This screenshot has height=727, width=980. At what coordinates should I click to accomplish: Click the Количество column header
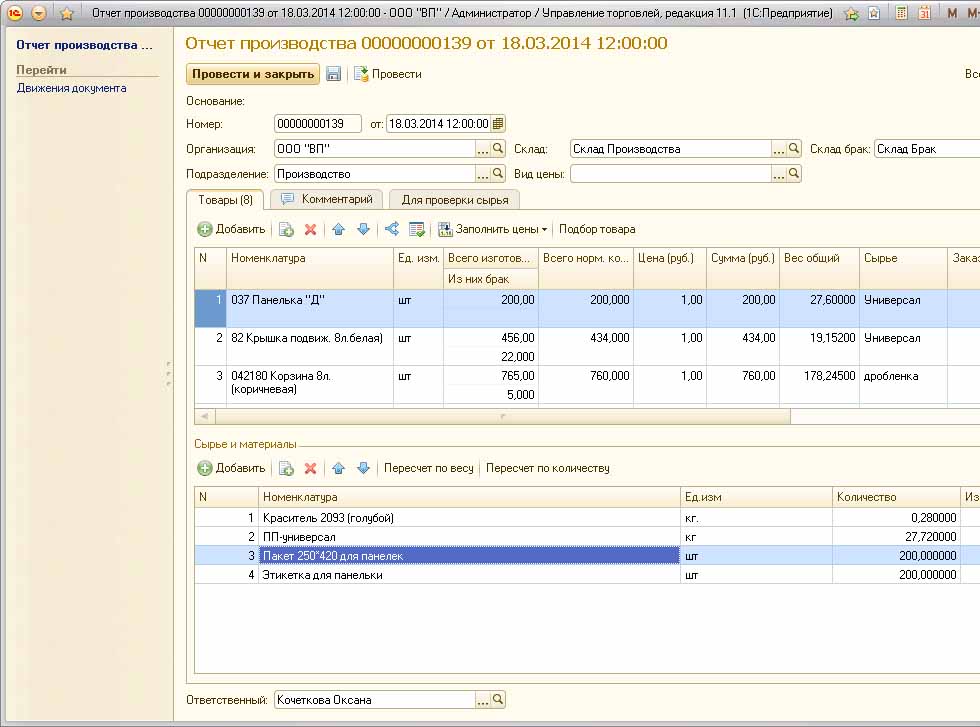pyautogui.click(x=896, y=497)
